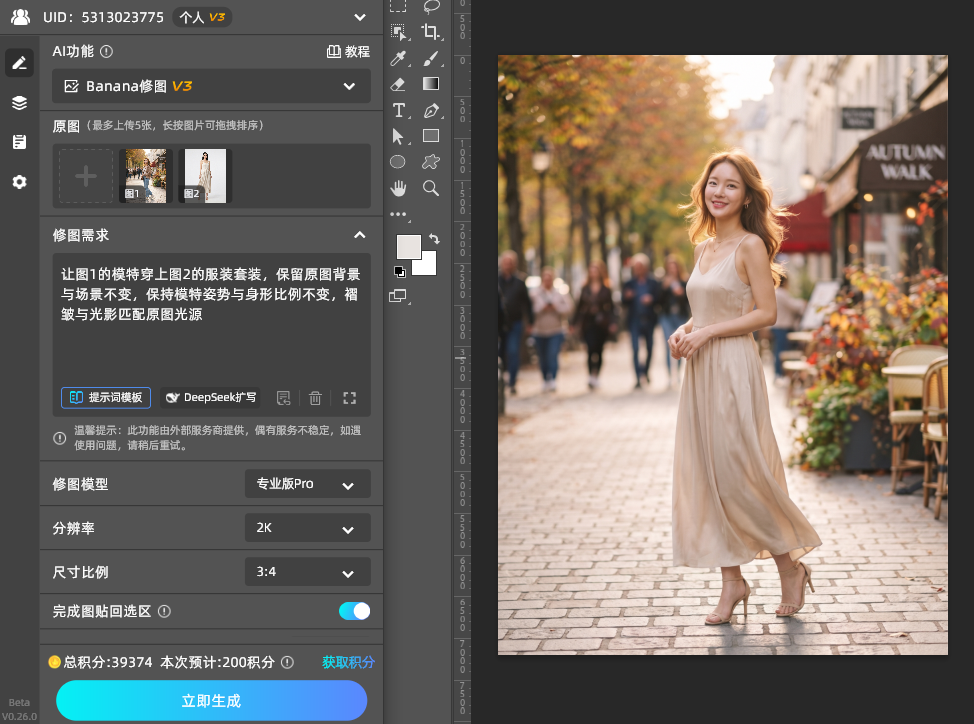Click the 立即生成 button
This screenshot has height=724, width=974.
(211, 701)
